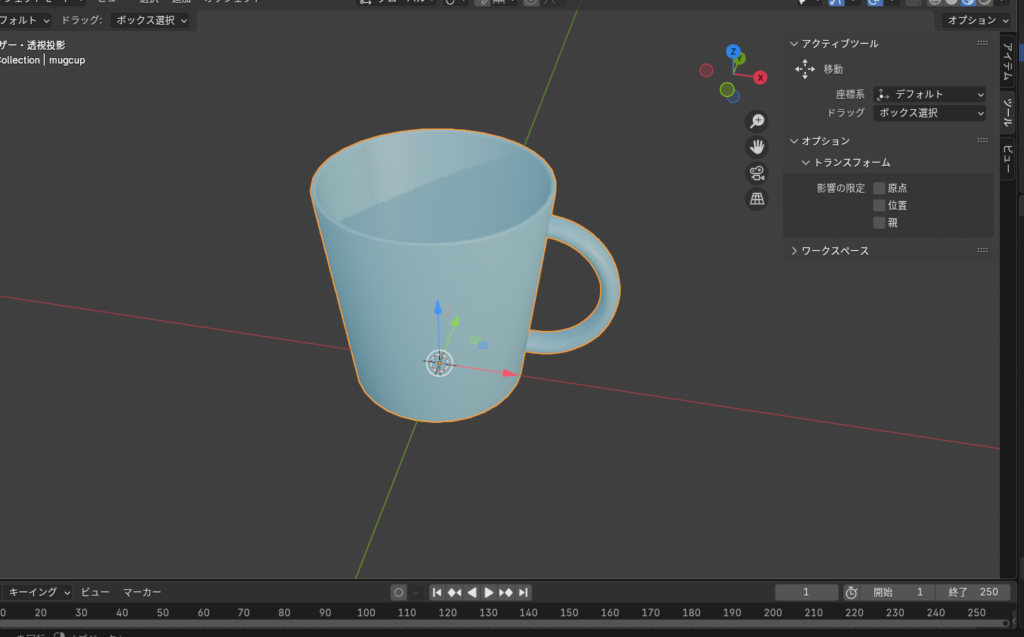Image resolution: width=1024 pixels, height=637 pixels.
Task: Open the 座標系 デフォルト dropdown
Action: tap(930, 94)
